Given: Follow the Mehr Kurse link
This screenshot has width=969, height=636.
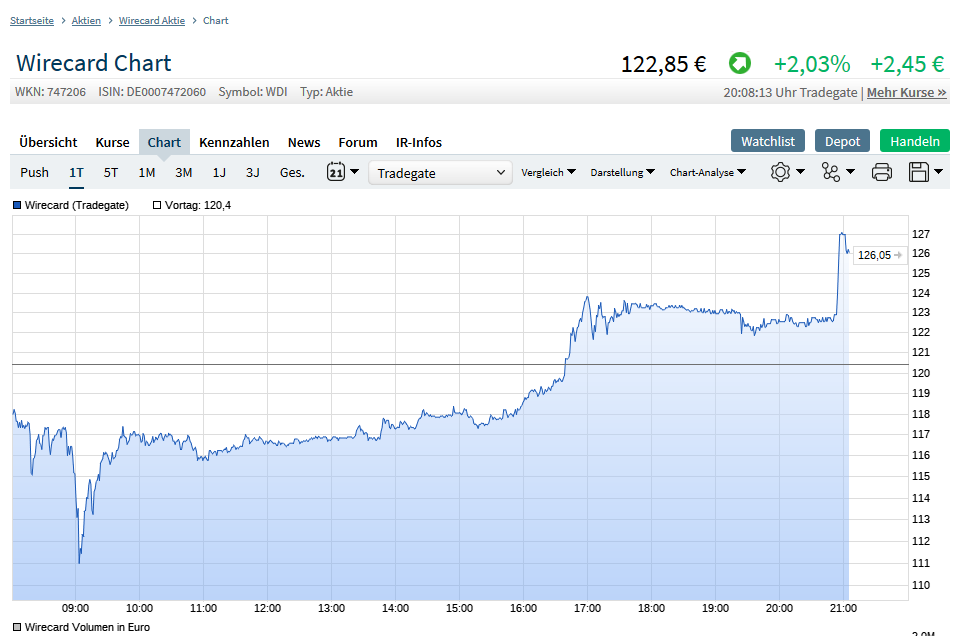Looking at the screenshot, I should coord(907,92).
